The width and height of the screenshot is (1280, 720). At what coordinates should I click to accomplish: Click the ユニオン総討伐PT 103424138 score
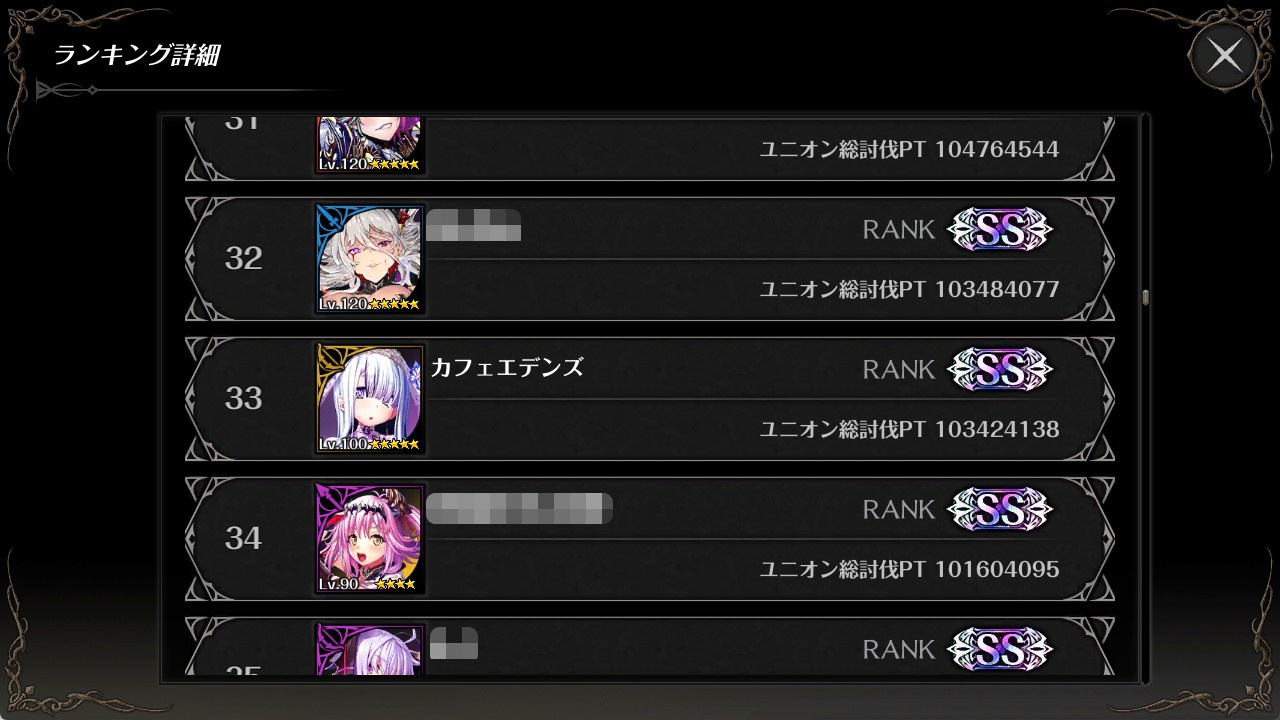pyautogui.click(x=909, y=429)
